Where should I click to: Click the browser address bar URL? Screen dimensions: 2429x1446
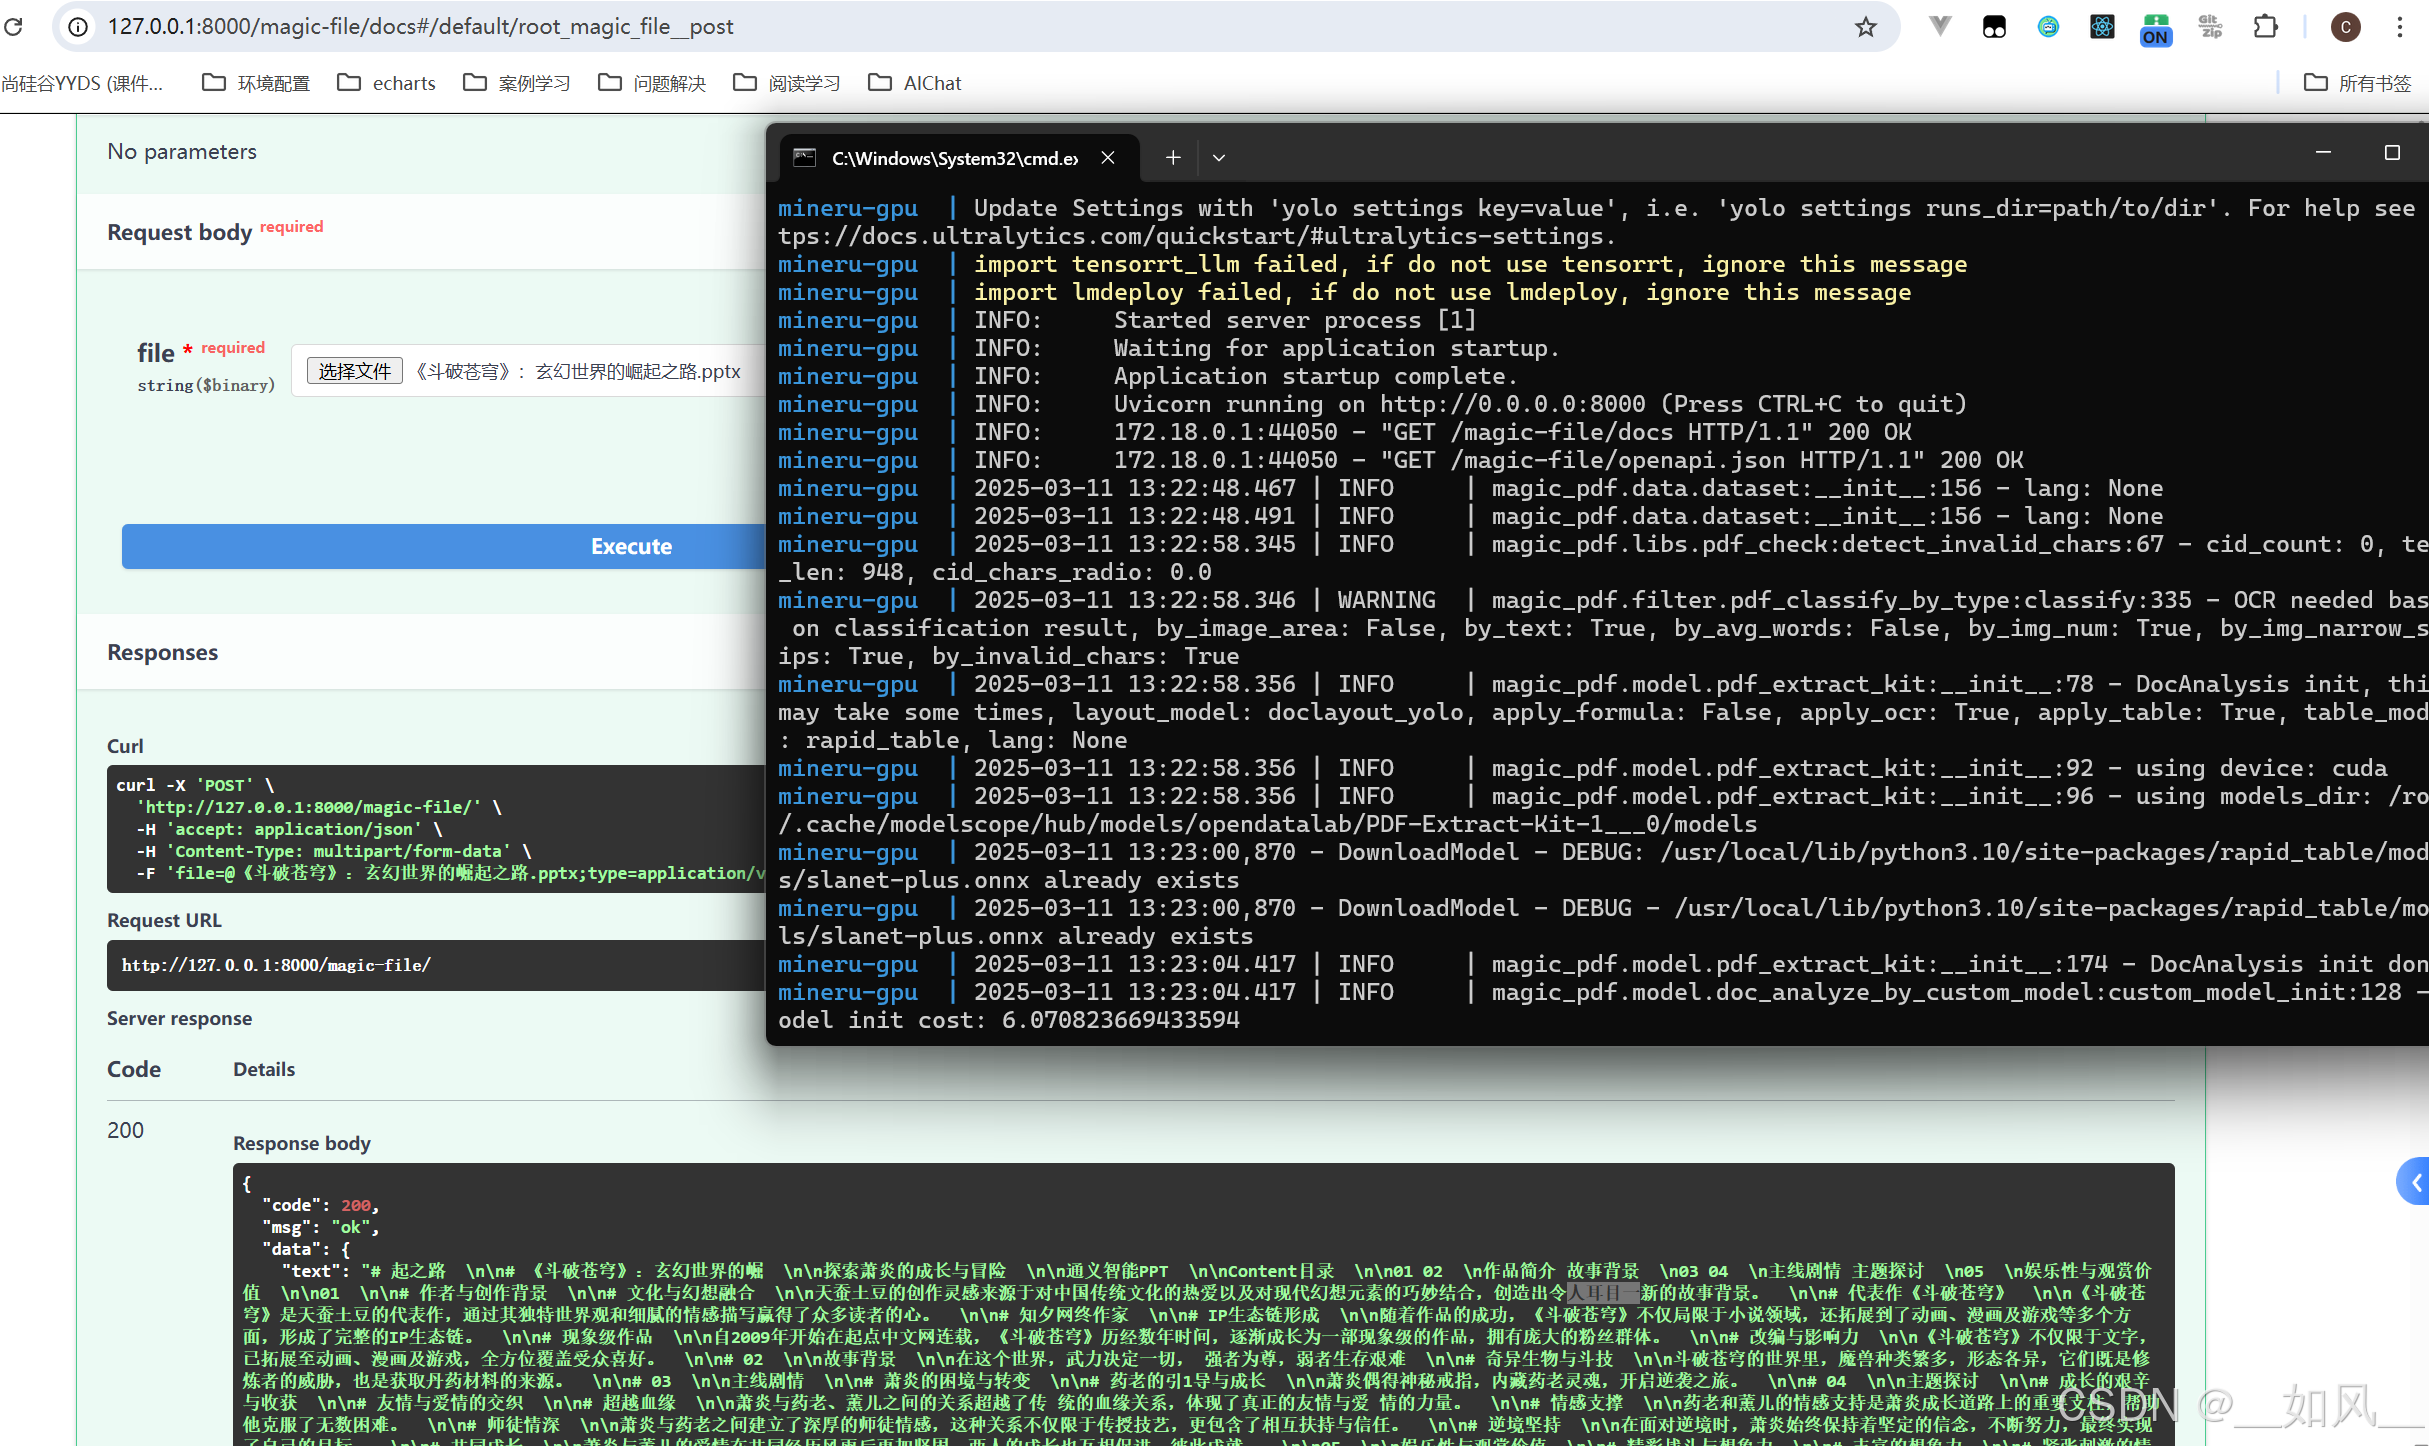[x=420, y=27]
